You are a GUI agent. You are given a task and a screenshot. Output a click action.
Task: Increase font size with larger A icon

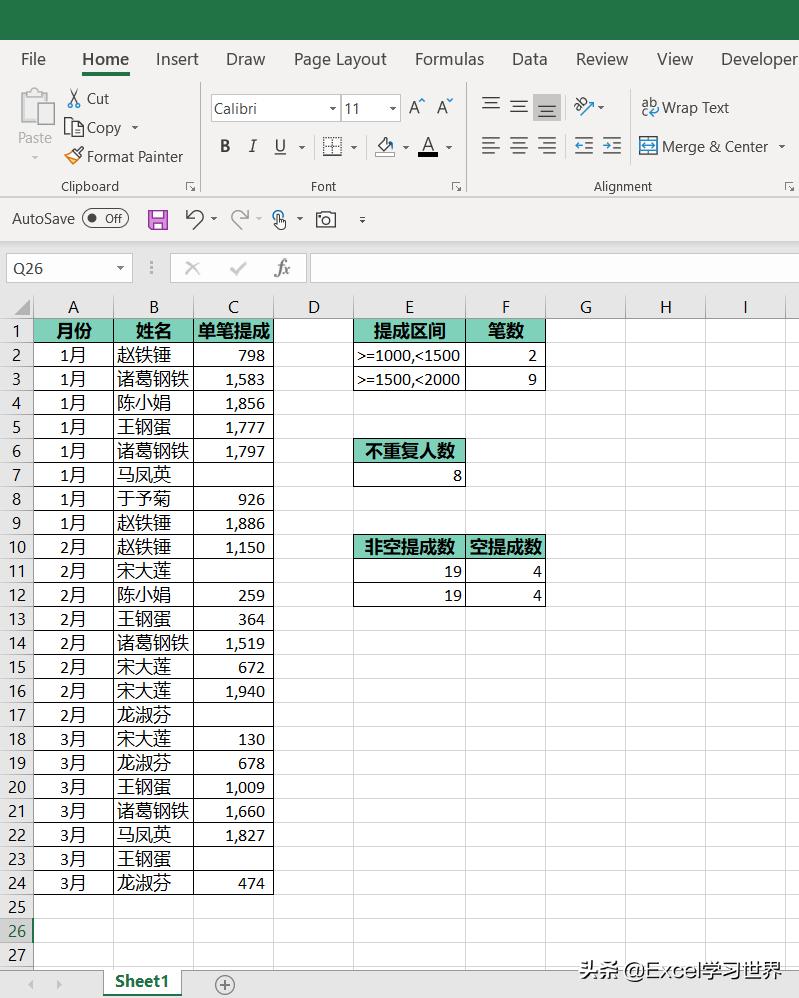(416, 107)
